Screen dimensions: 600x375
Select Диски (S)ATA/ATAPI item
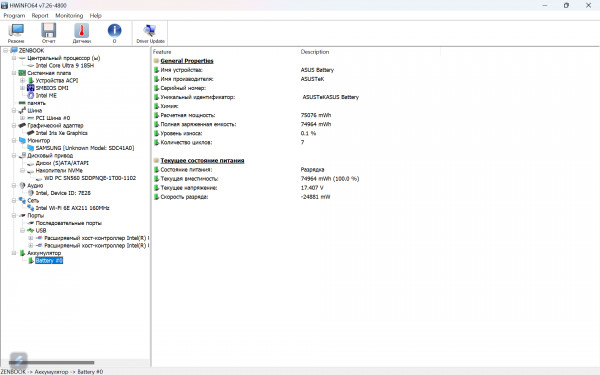click(62, 163)
